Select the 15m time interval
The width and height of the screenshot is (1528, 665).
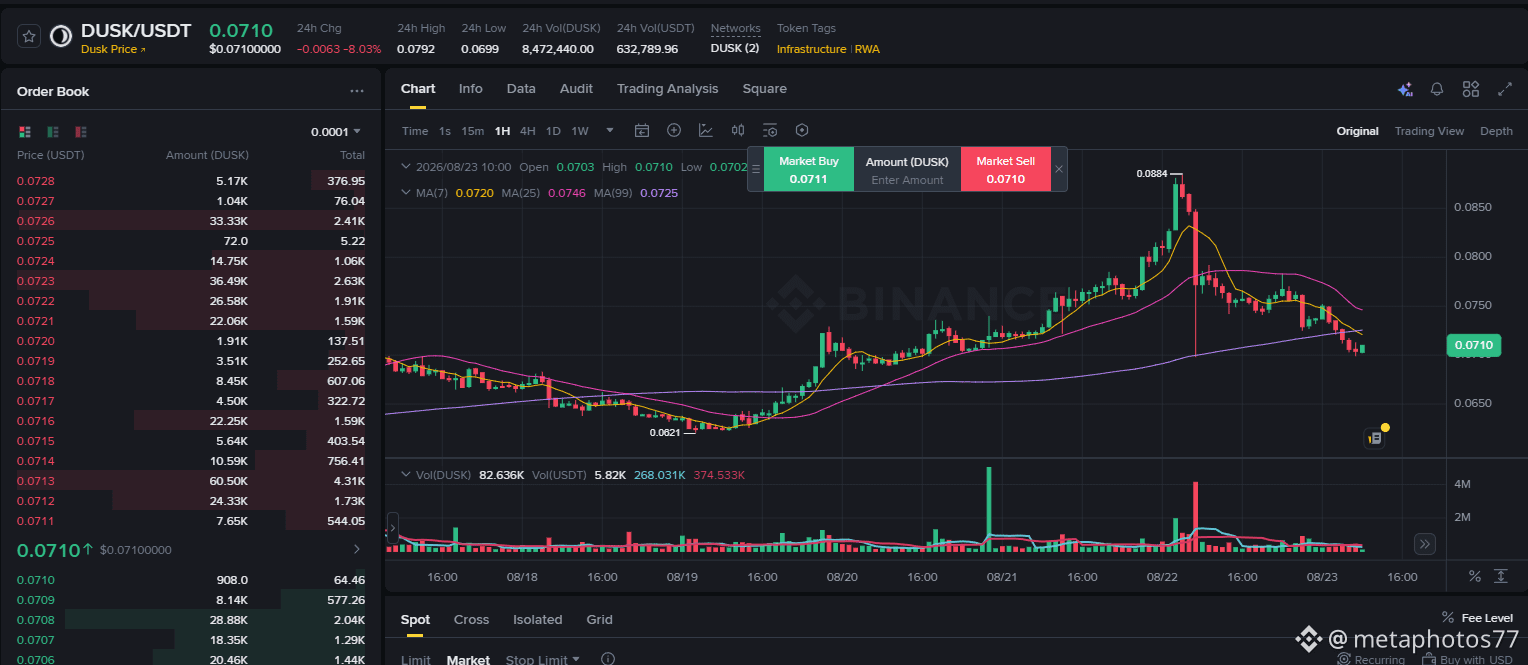473,131
